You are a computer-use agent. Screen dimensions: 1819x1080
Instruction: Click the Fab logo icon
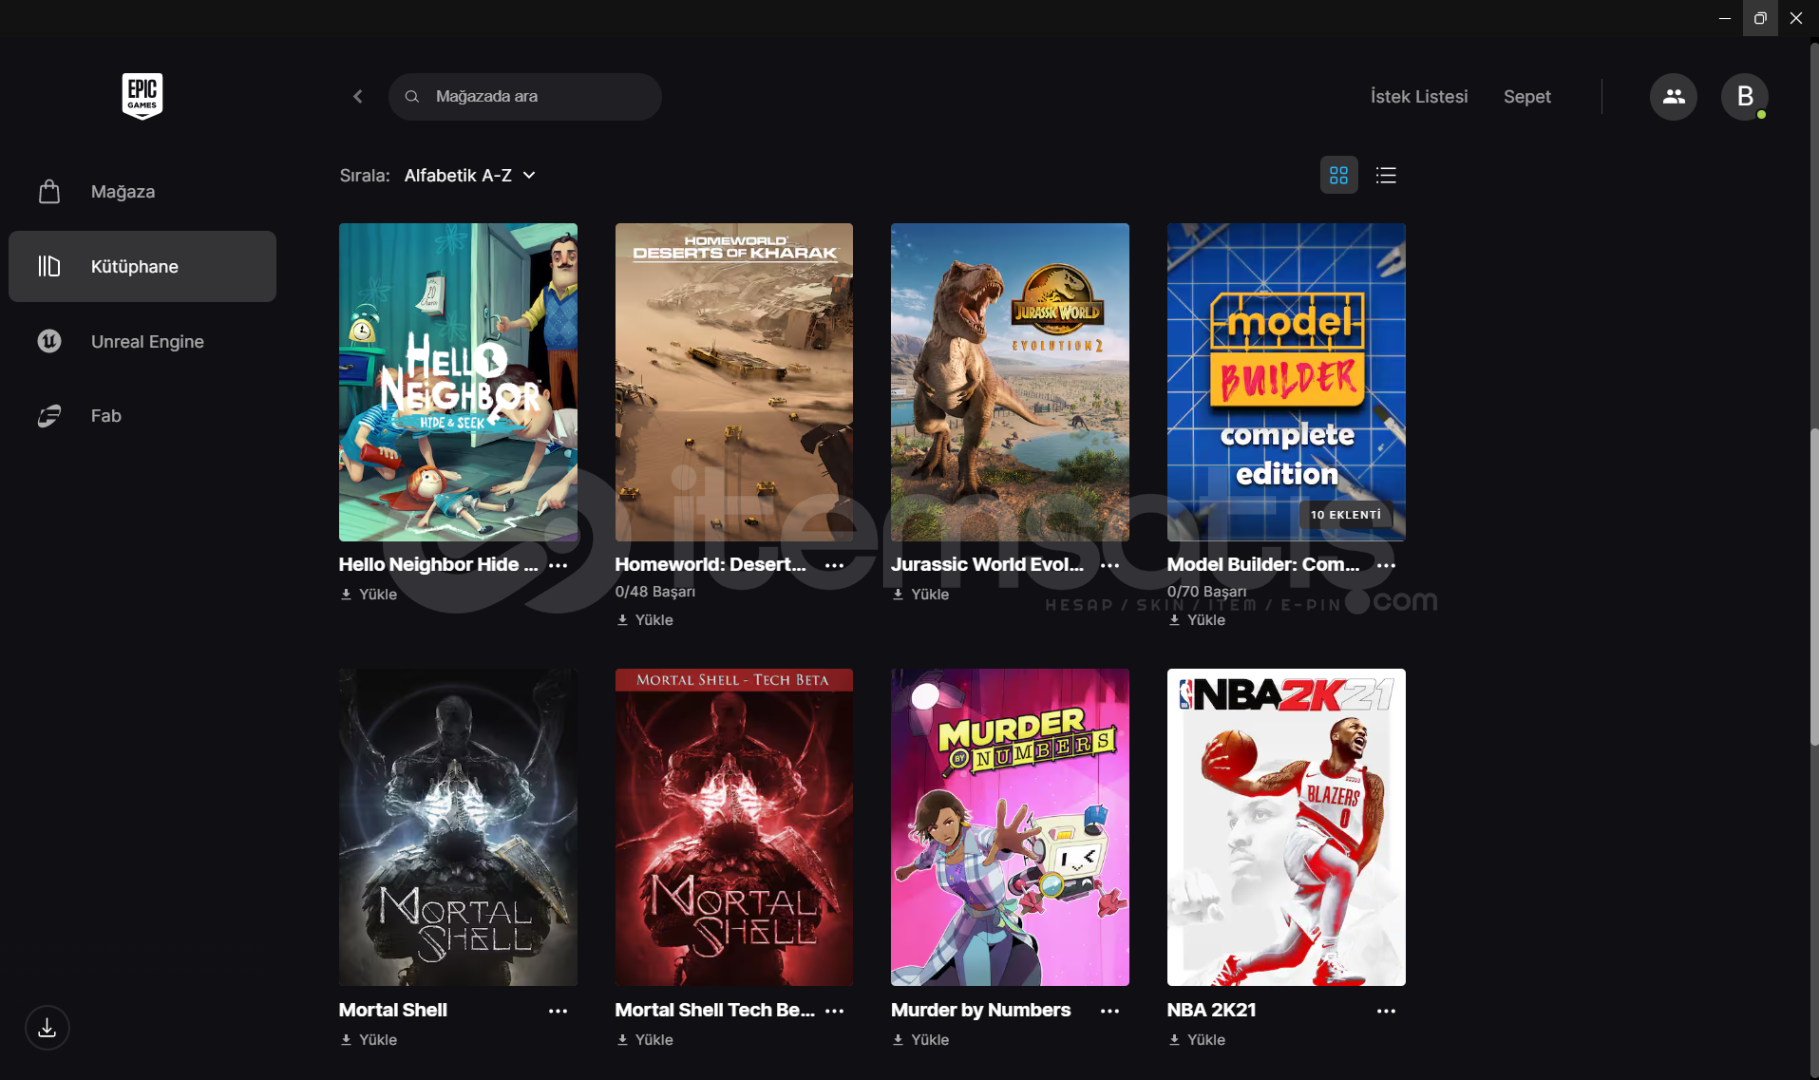[x=49, y=416]
